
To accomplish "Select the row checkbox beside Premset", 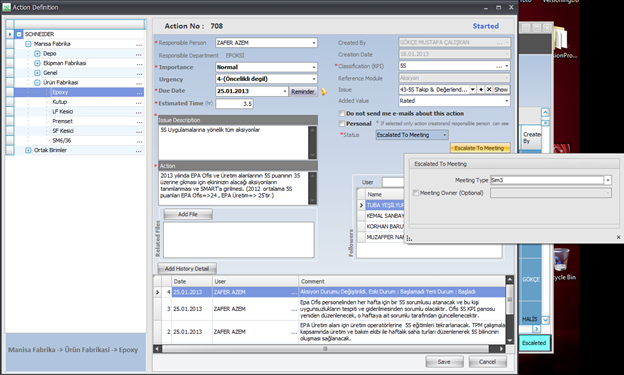I will 10,121.
